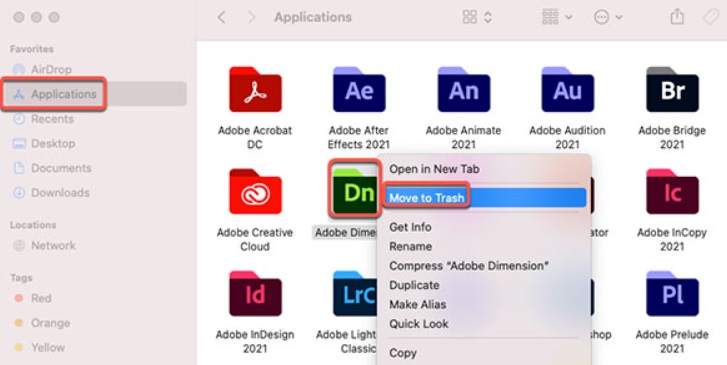Click the "Adobe Prelude 2021" label

pyautogui.click(x=672, y=341)
